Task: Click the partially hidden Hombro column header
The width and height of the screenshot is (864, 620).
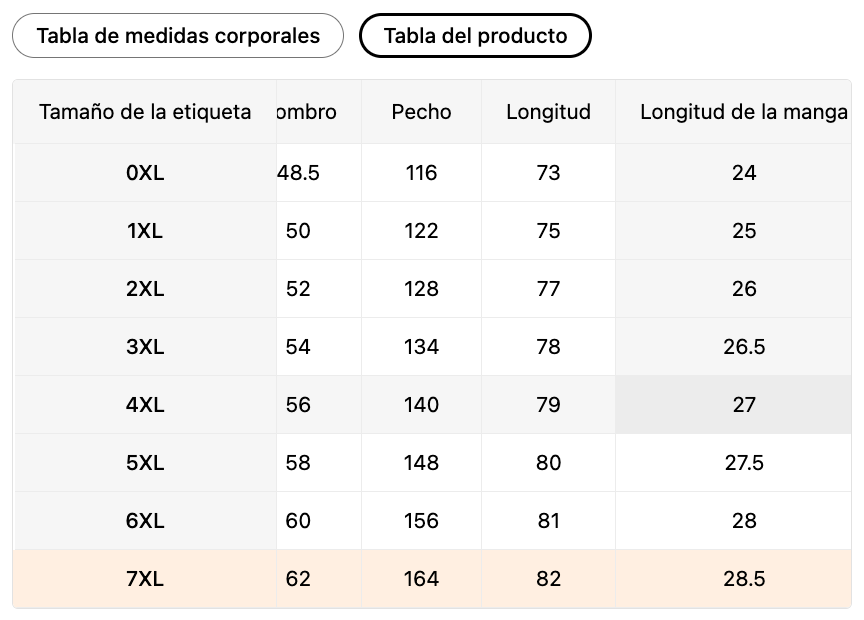Action: [x=308, y=112]
